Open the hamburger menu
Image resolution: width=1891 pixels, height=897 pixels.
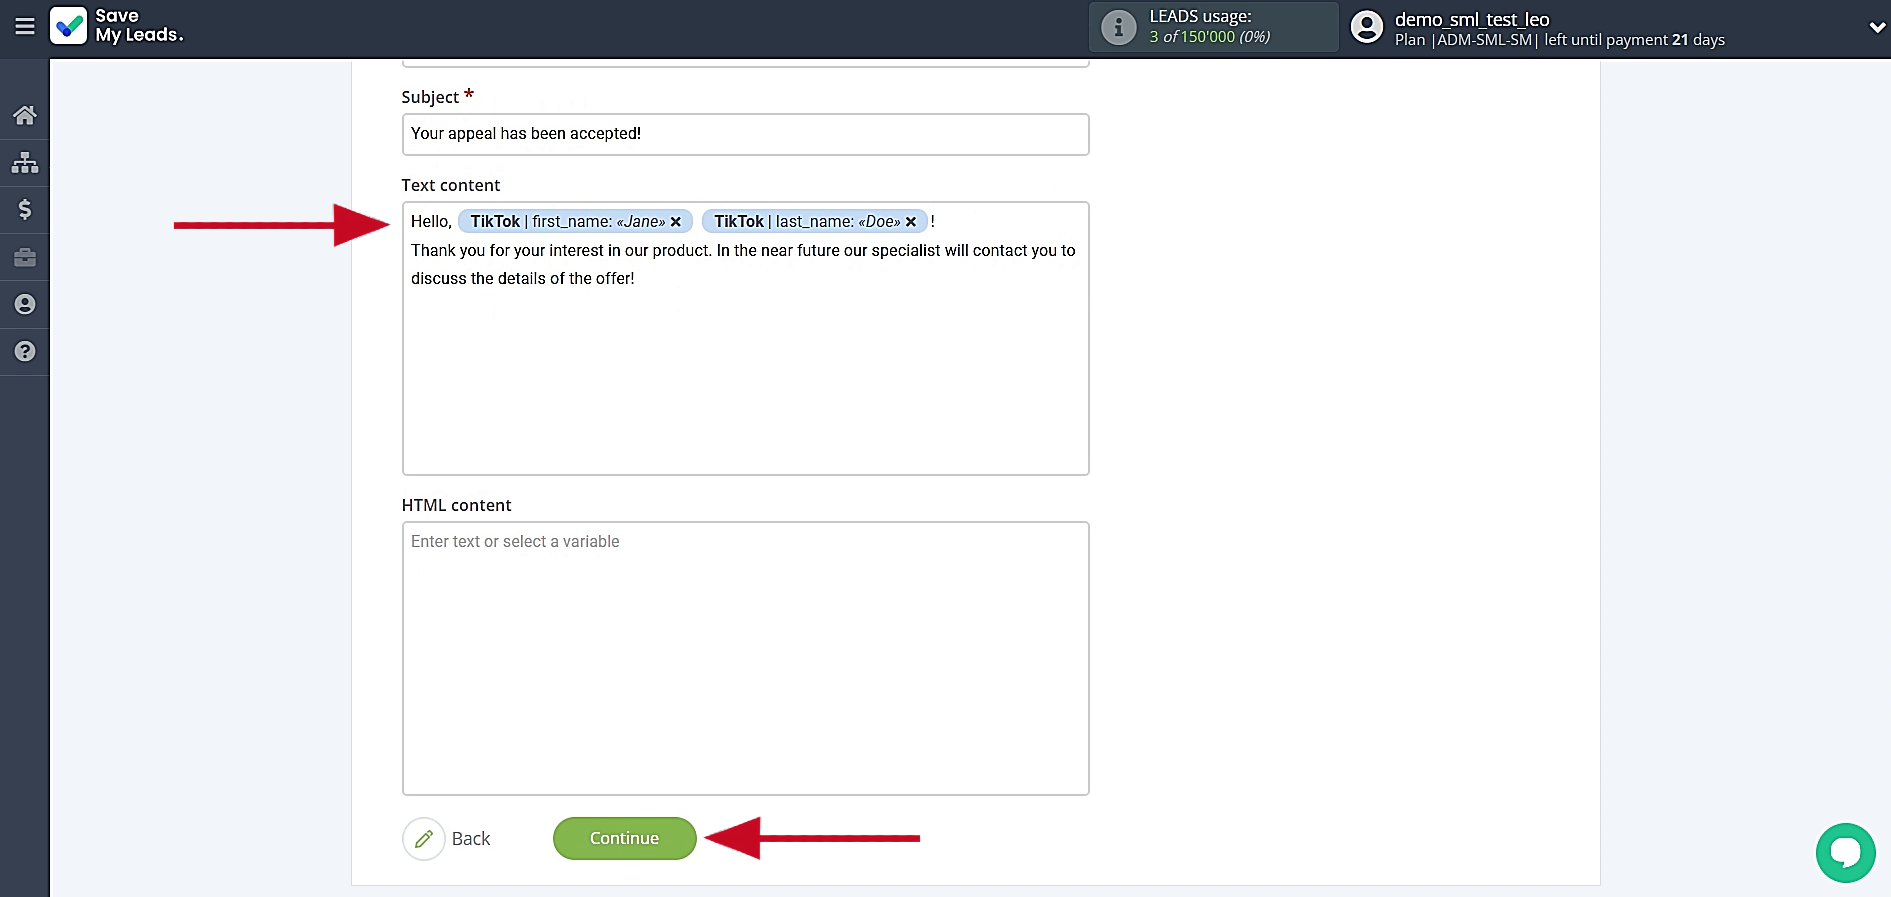pyautogui.click(x=25, y=27)
